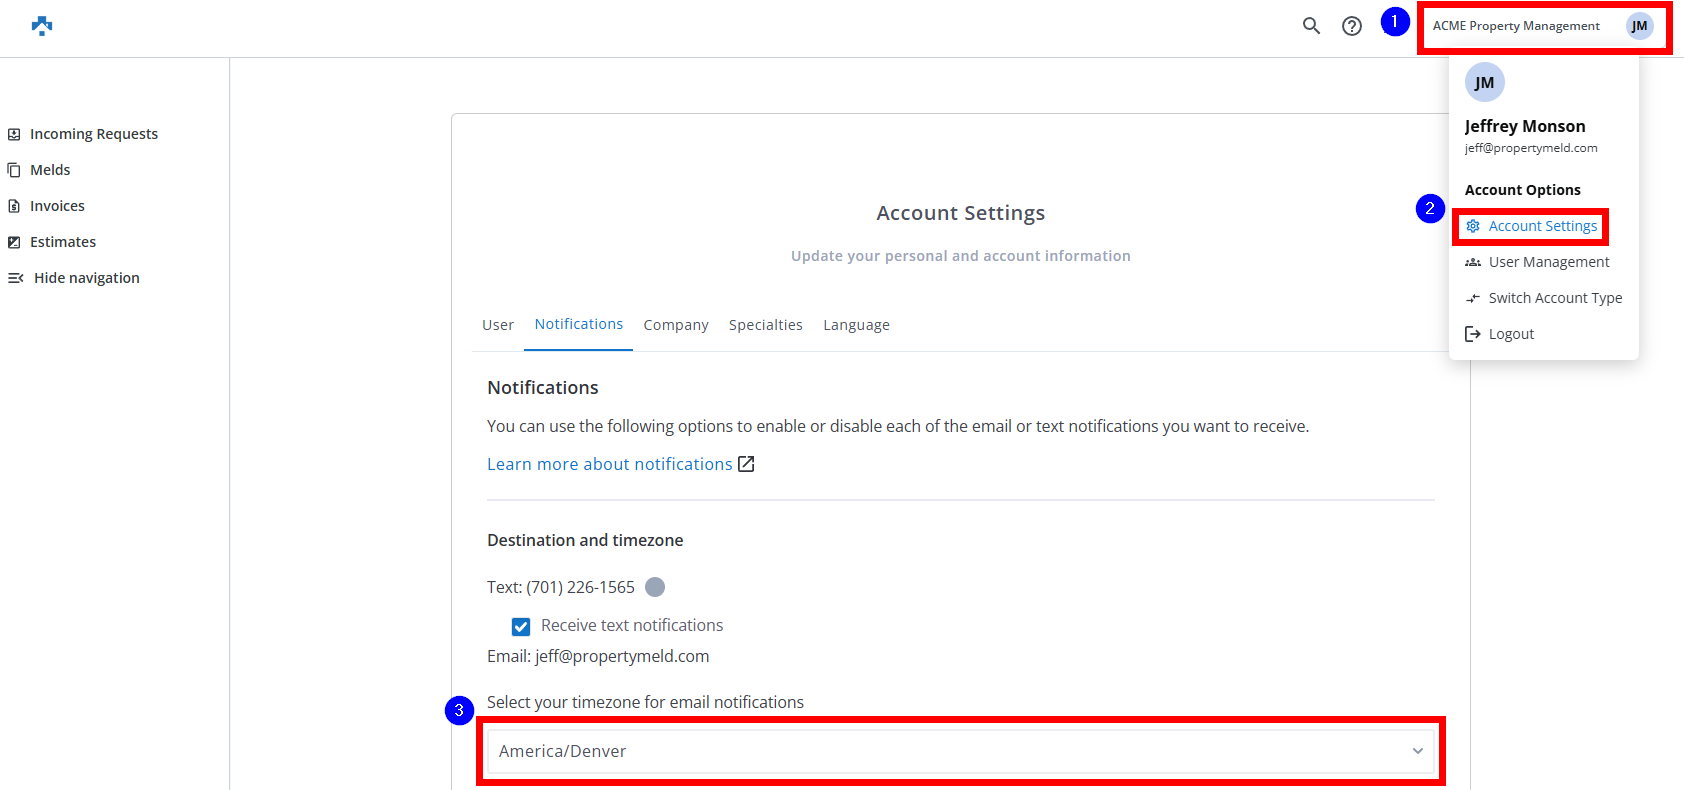Choose User Management in account menu
Viewport: 1684px width, 790px height.
click(1548, 262)
